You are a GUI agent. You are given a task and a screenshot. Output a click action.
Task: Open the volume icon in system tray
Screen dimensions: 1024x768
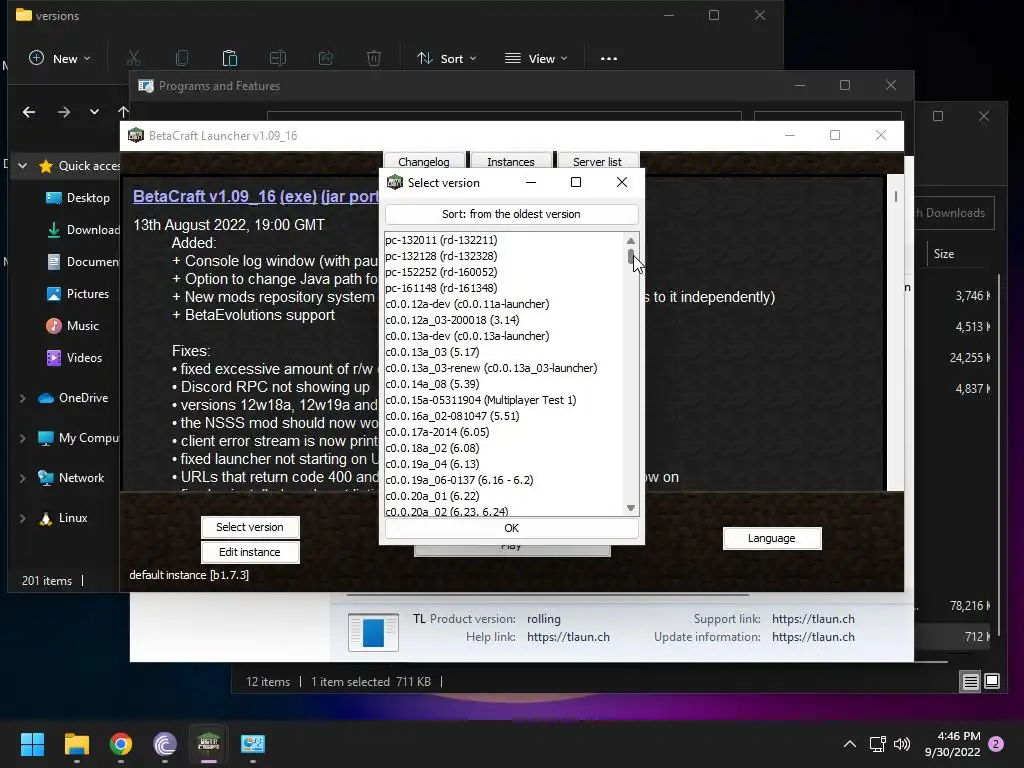coord(902,744)
